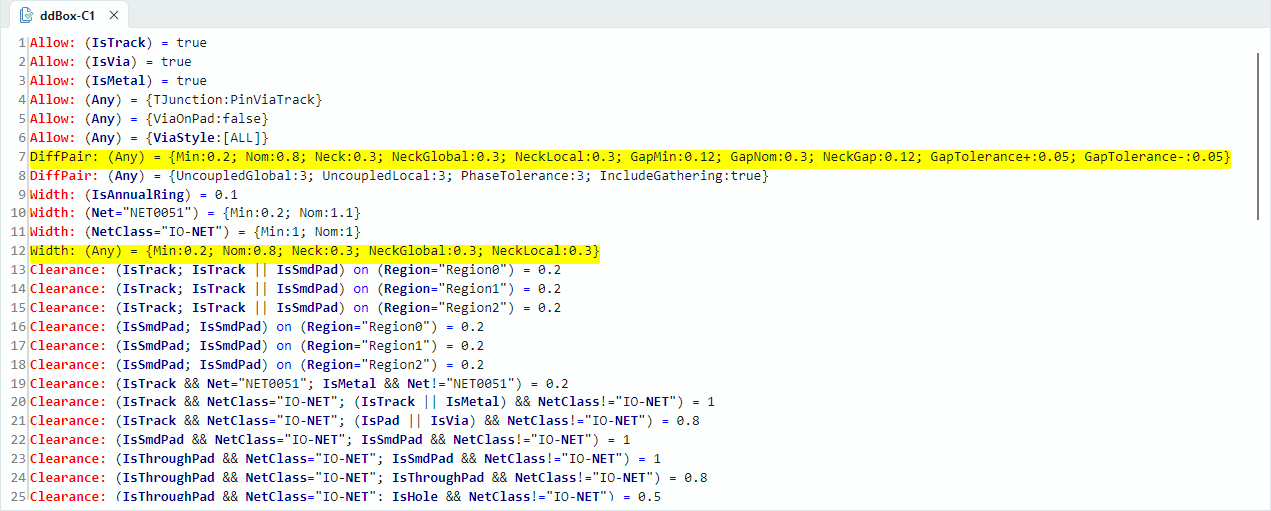
Task: Click Clearance IsThroughPad IsHole line 25
Action: coord(345,497)
